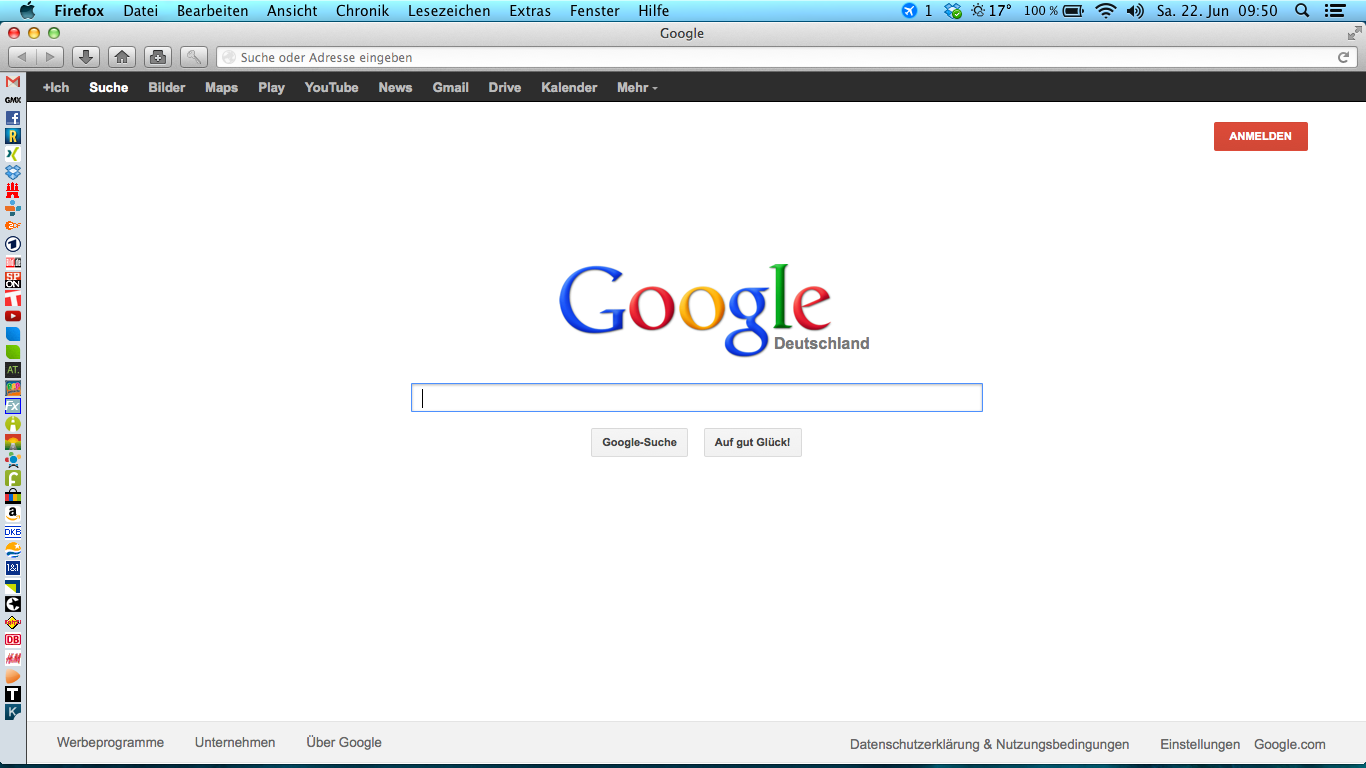Open the Bearbeiten menu
The height and width of the screenshot is (768, 1366).
click(x=213, y=11)
